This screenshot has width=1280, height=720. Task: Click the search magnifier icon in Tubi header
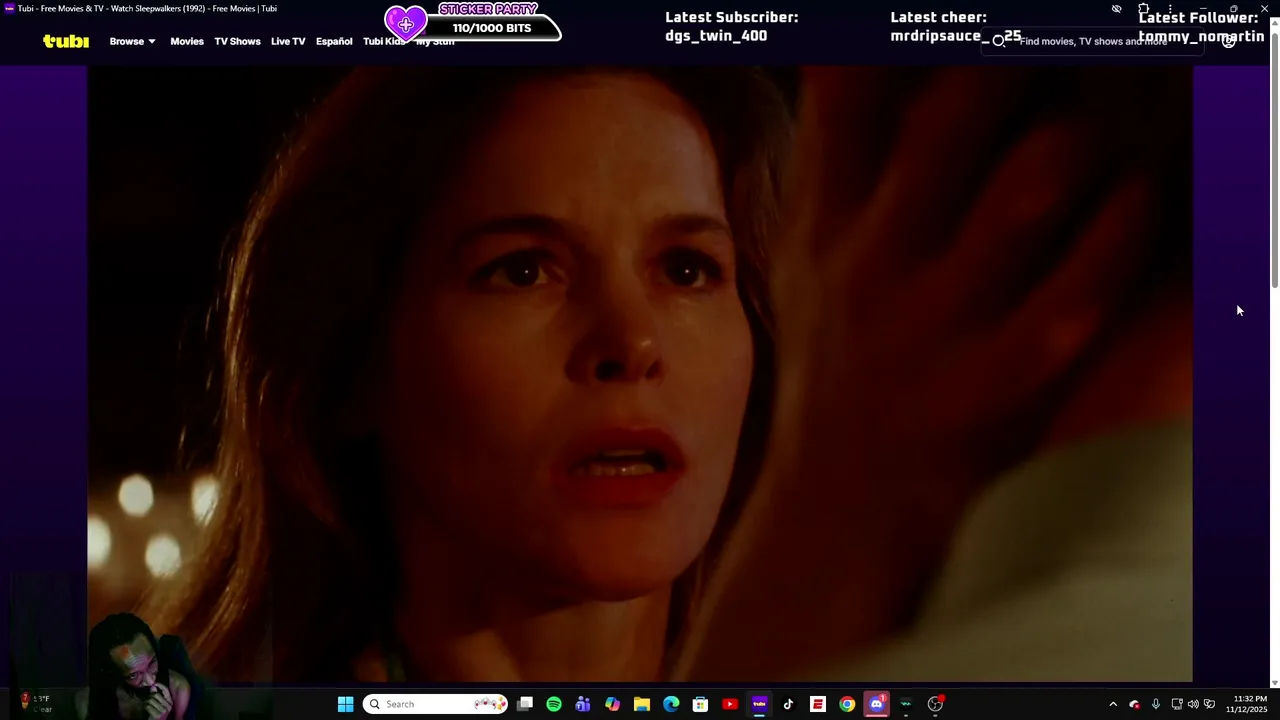pyautogui.click(x=998, y=42)
